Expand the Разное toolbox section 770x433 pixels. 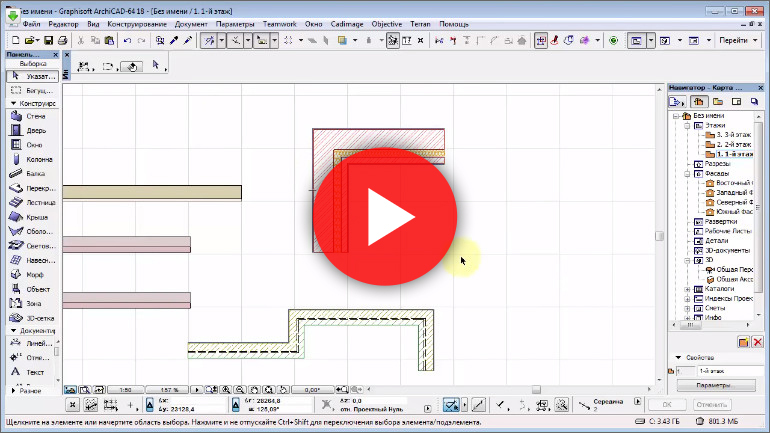coord(13,391)
